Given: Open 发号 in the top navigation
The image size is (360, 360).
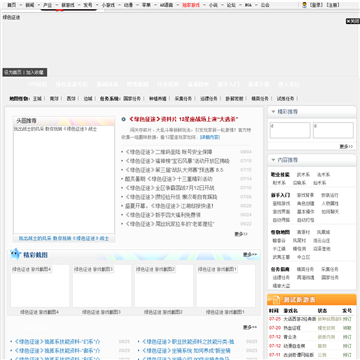Looking at the screenshot, I should (x=88, y=5).
